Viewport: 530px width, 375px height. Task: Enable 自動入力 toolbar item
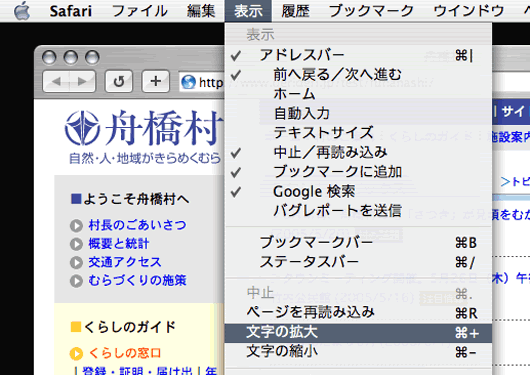click(x=358, y=113)
